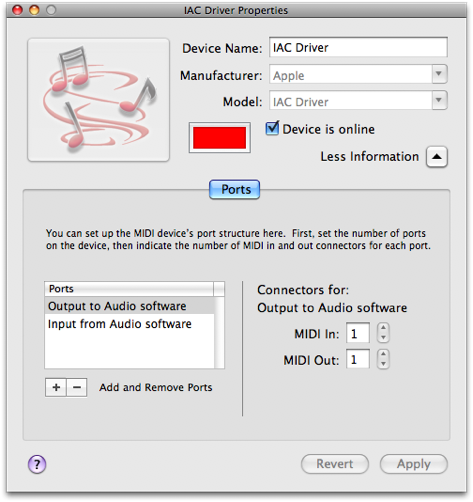
Task: Click the Device Name text field
Action: tap(358, 47)
